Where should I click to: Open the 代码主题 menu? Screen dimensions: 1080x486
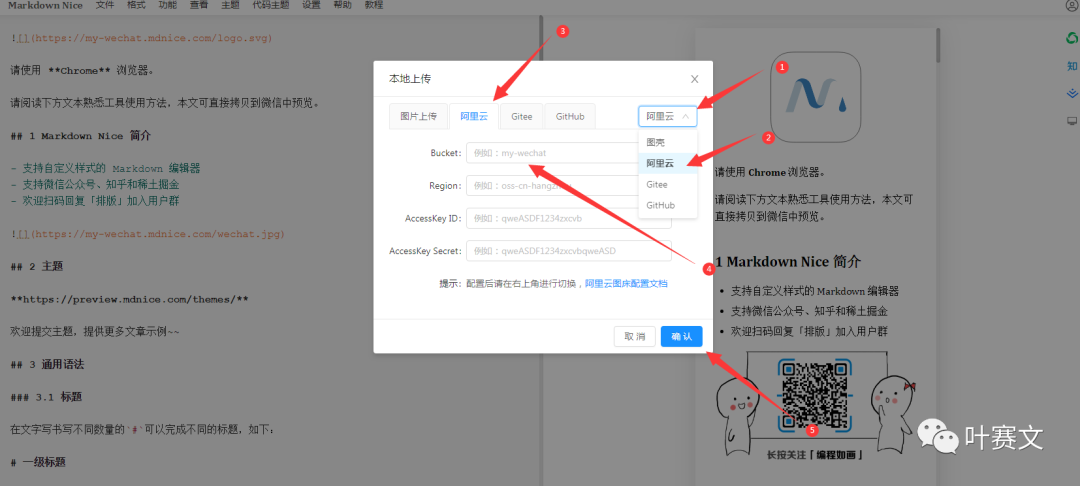click(x=271, y=6)
